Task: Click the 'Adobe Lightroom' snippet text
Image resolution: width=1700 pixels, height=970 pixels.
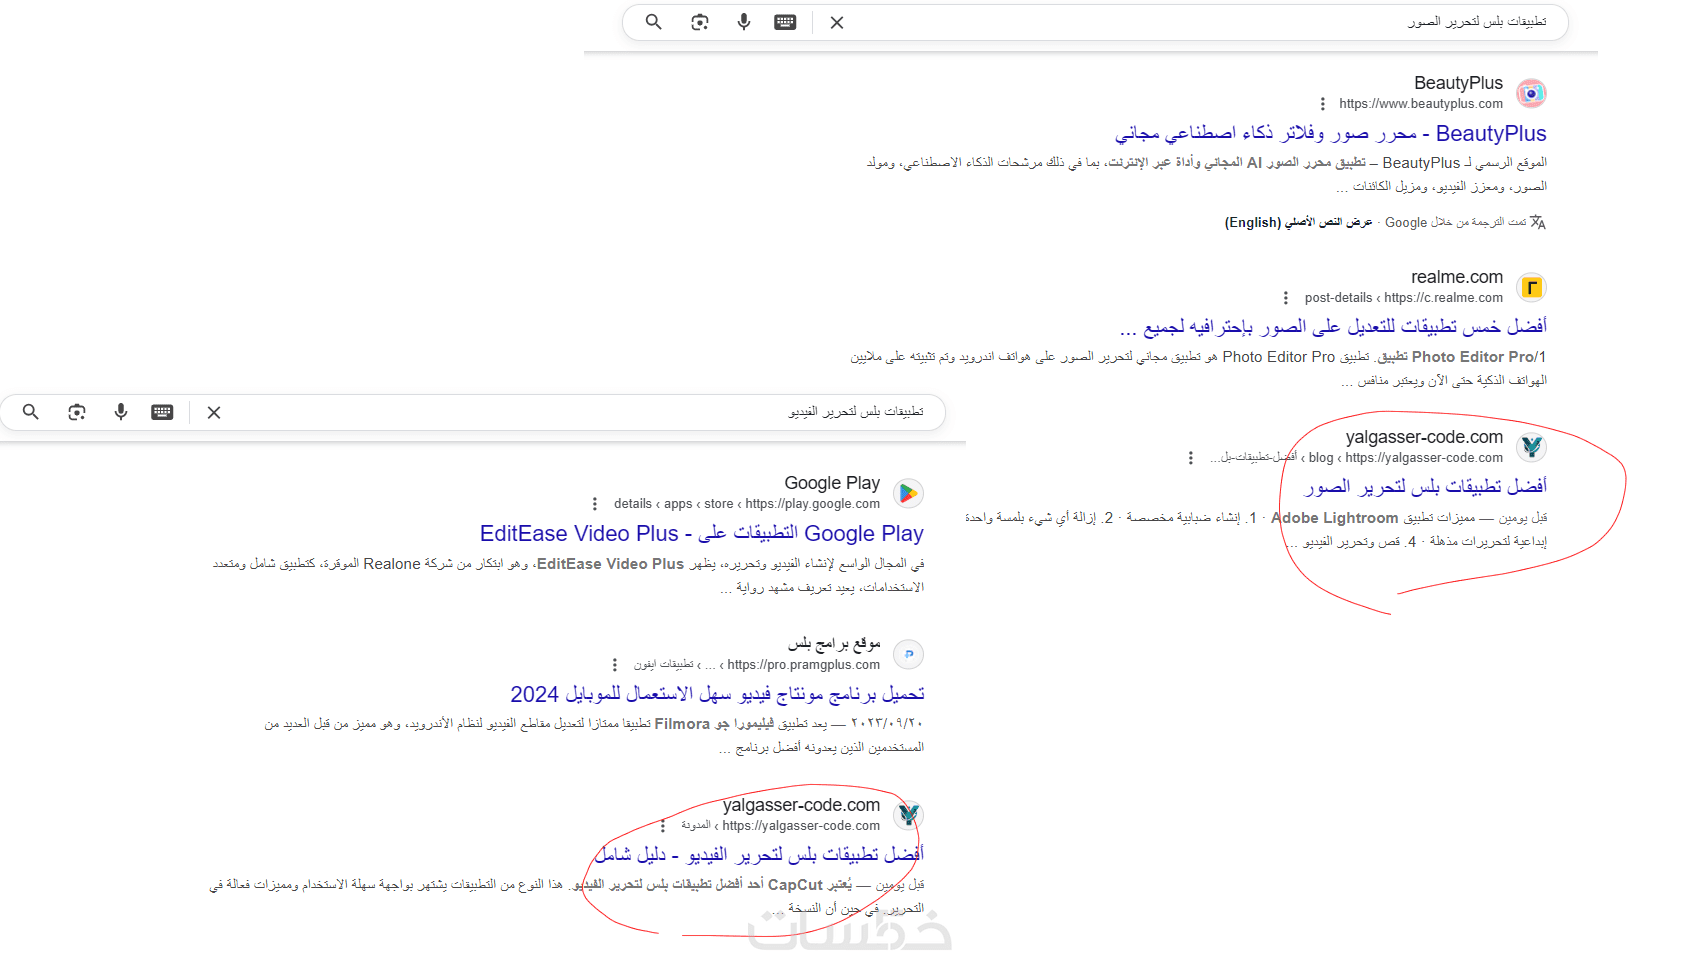Action: coord(1334,518)
